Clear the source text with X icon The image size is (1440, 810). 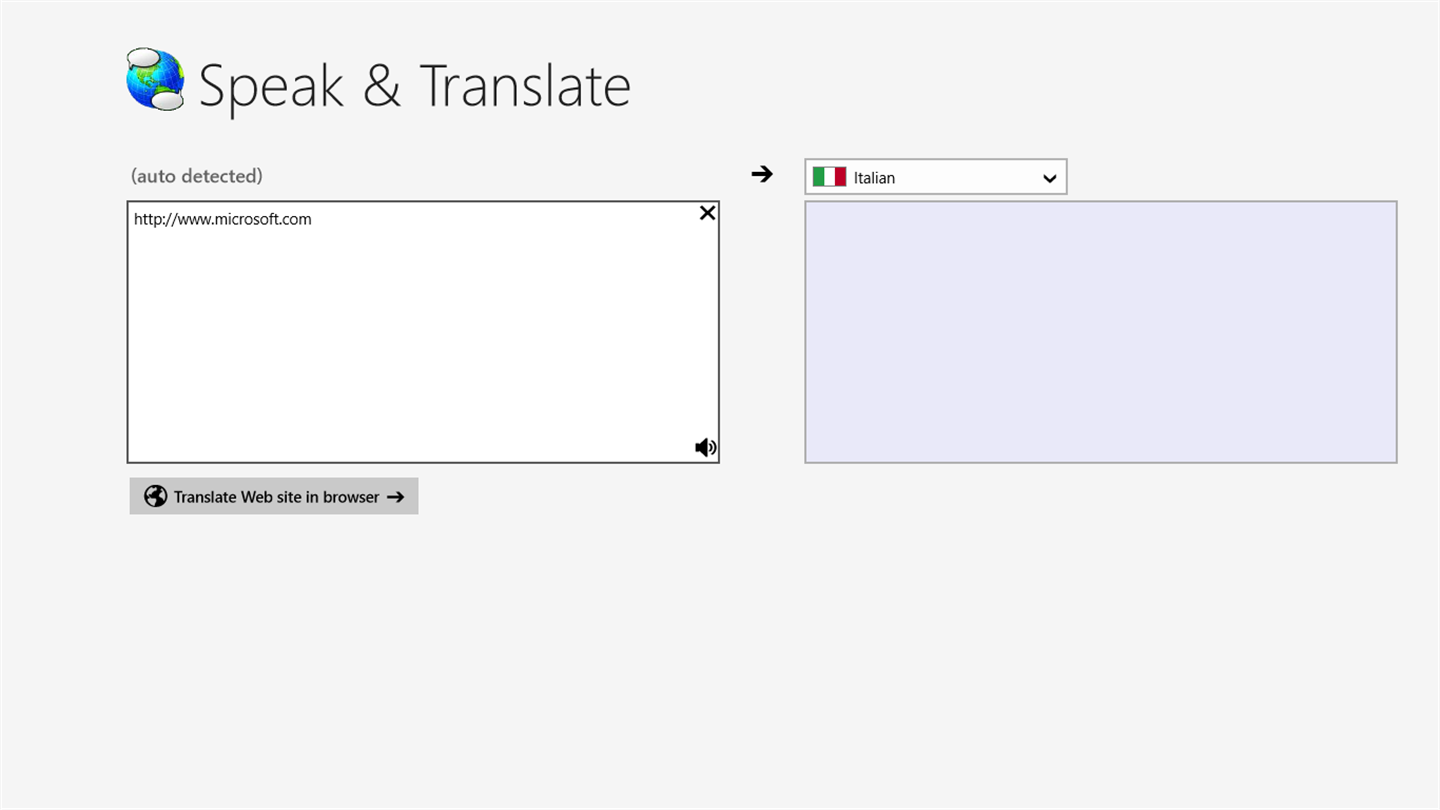(707, 213)
